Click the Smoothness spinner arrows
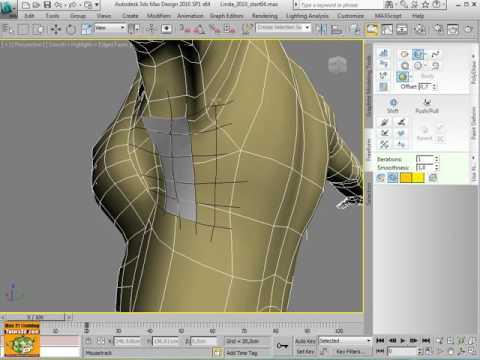This screenshot has height=360, width=480. [437, 167]
